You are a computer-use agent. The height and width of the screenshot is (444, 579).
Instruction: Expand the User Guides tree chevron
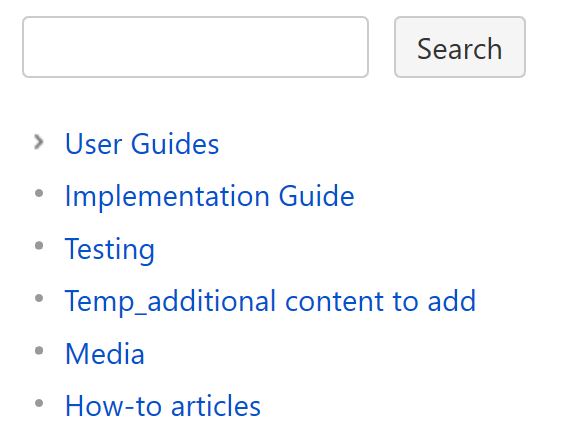point(39,142)
